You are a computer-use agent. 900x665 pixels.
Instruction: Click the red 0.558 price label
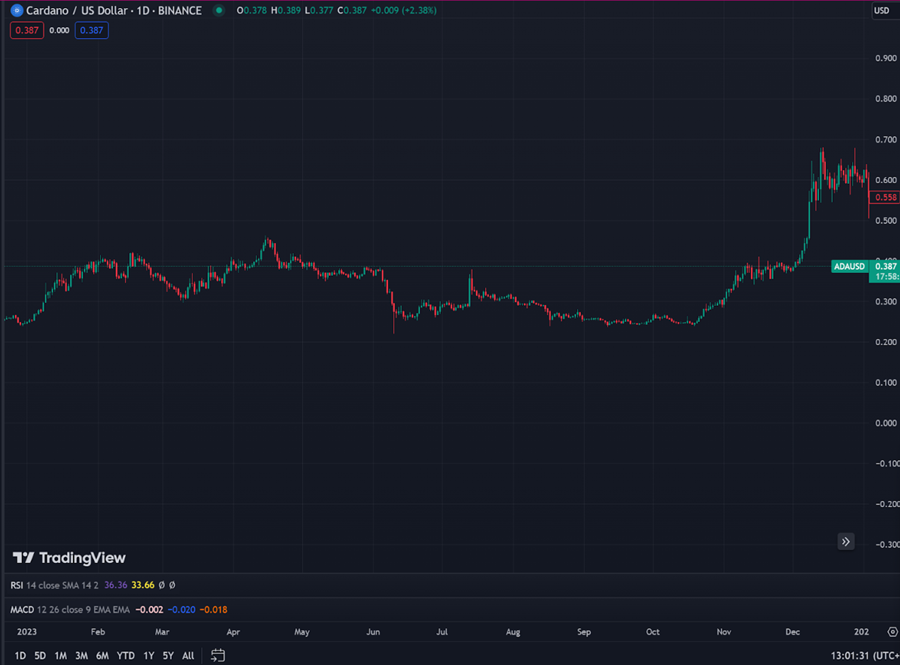tap(885, 198)
